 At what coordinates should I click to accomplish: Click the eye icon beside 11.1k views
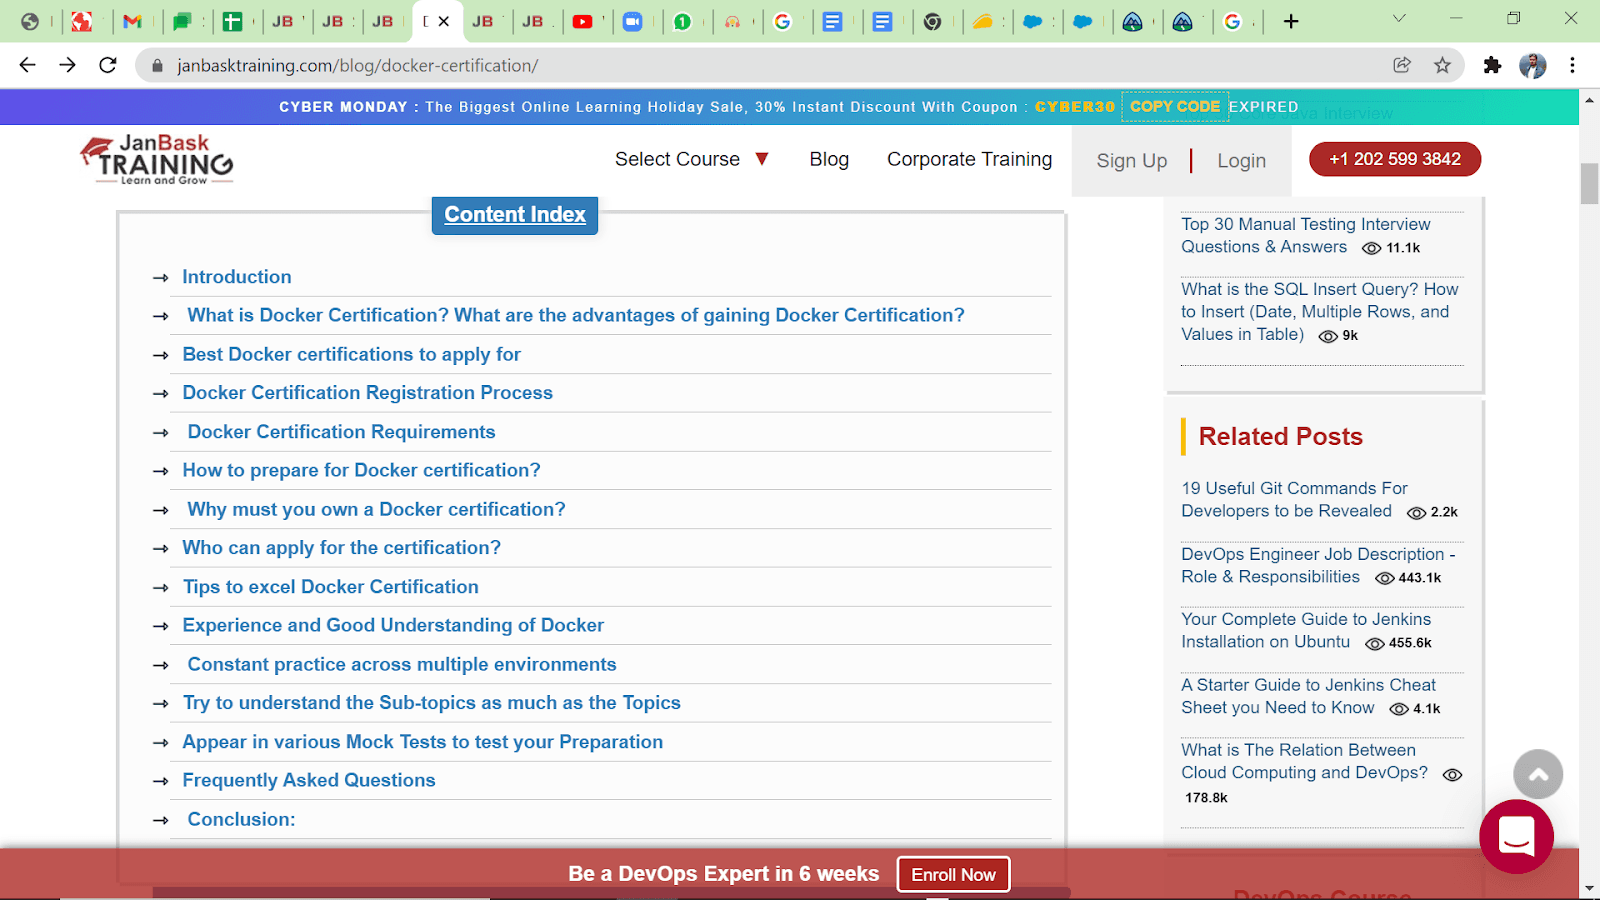(x=1372, y=248)
